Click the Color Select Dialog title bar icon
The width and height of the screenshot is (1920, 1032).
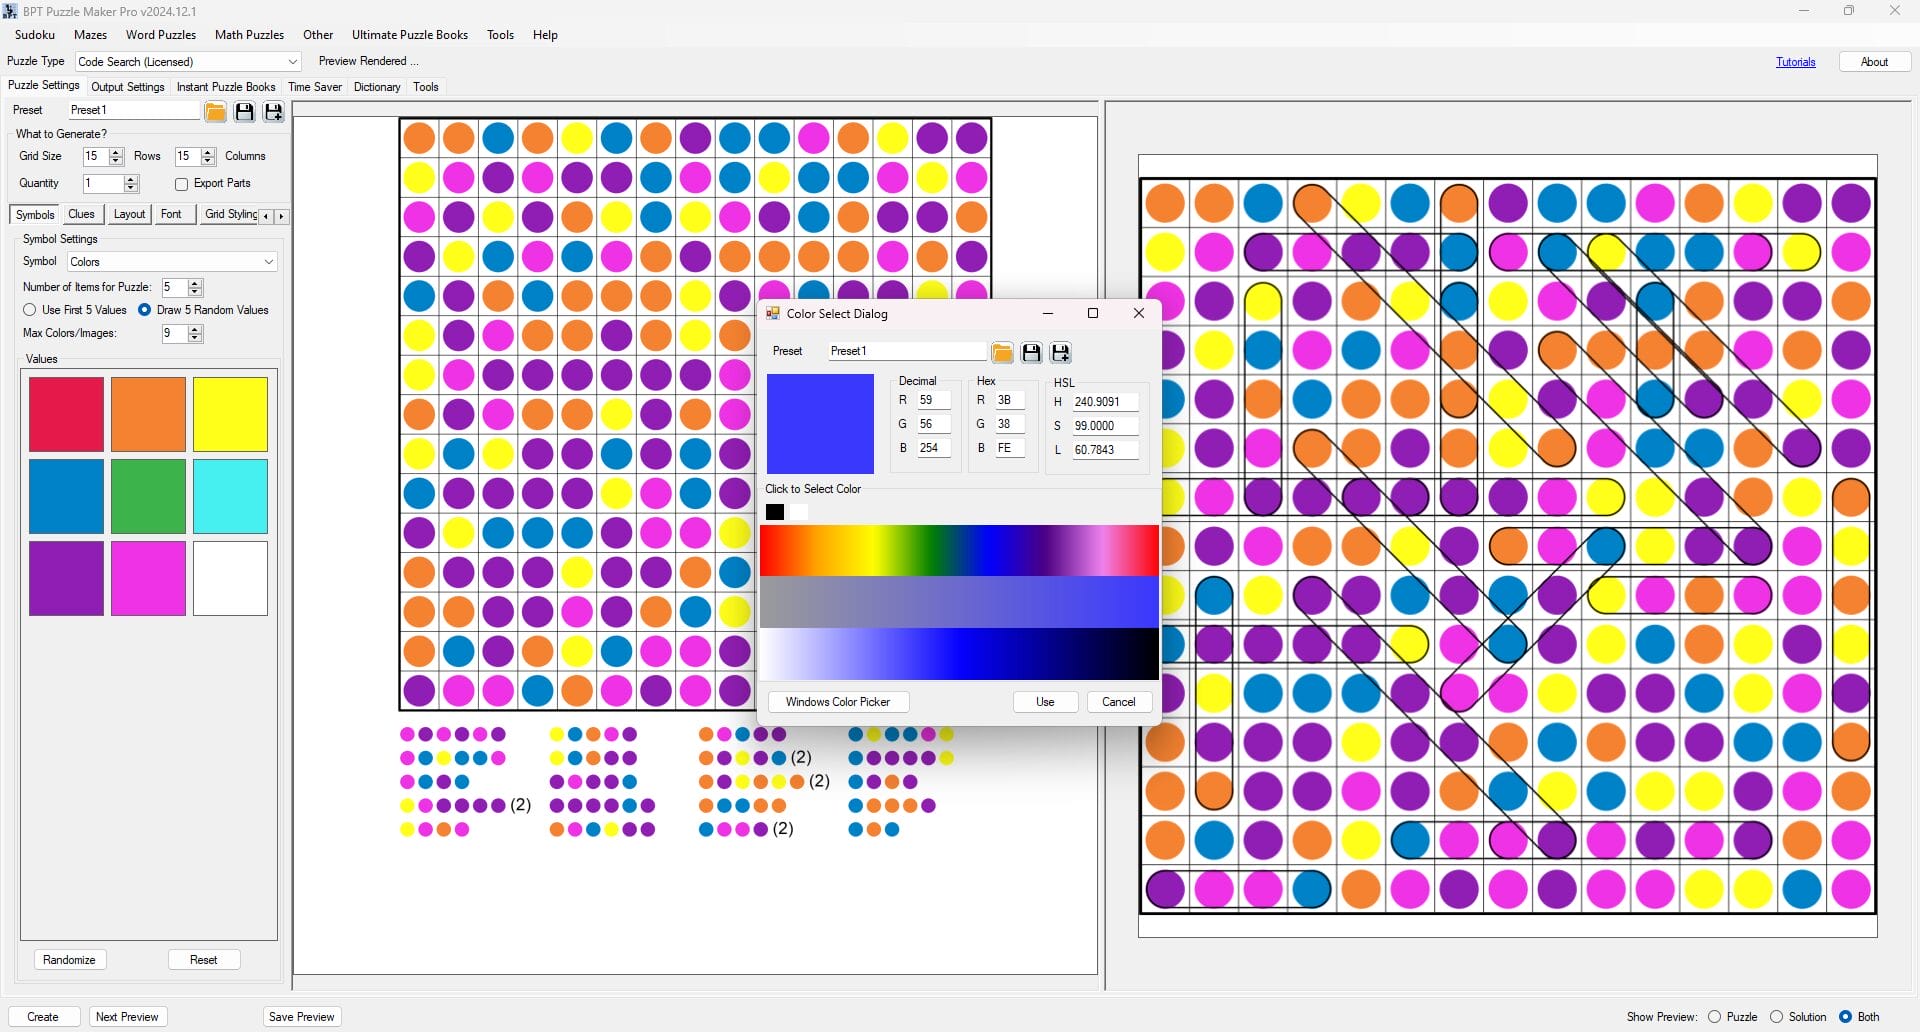coord(773,313)
